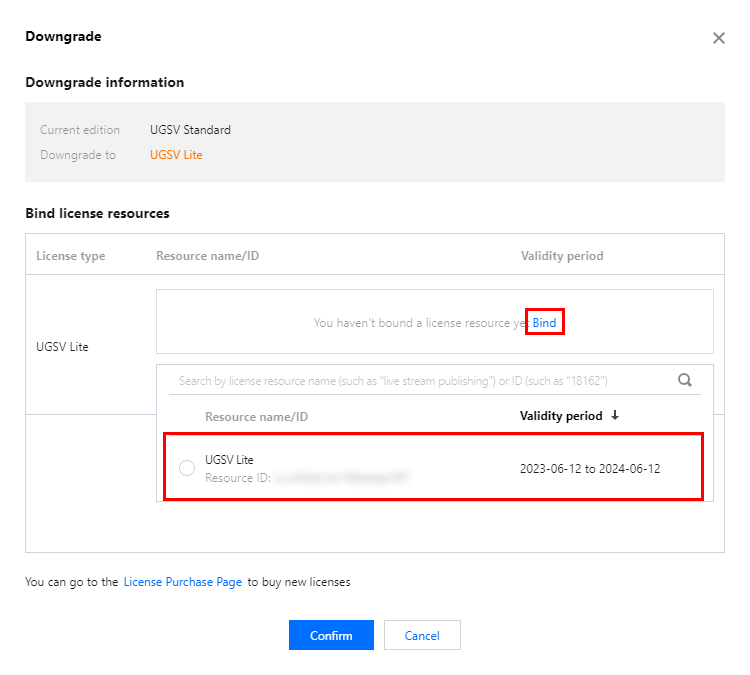Click the UGSV Lite resource name in list
Screen dimensions: 750x675
229,460
